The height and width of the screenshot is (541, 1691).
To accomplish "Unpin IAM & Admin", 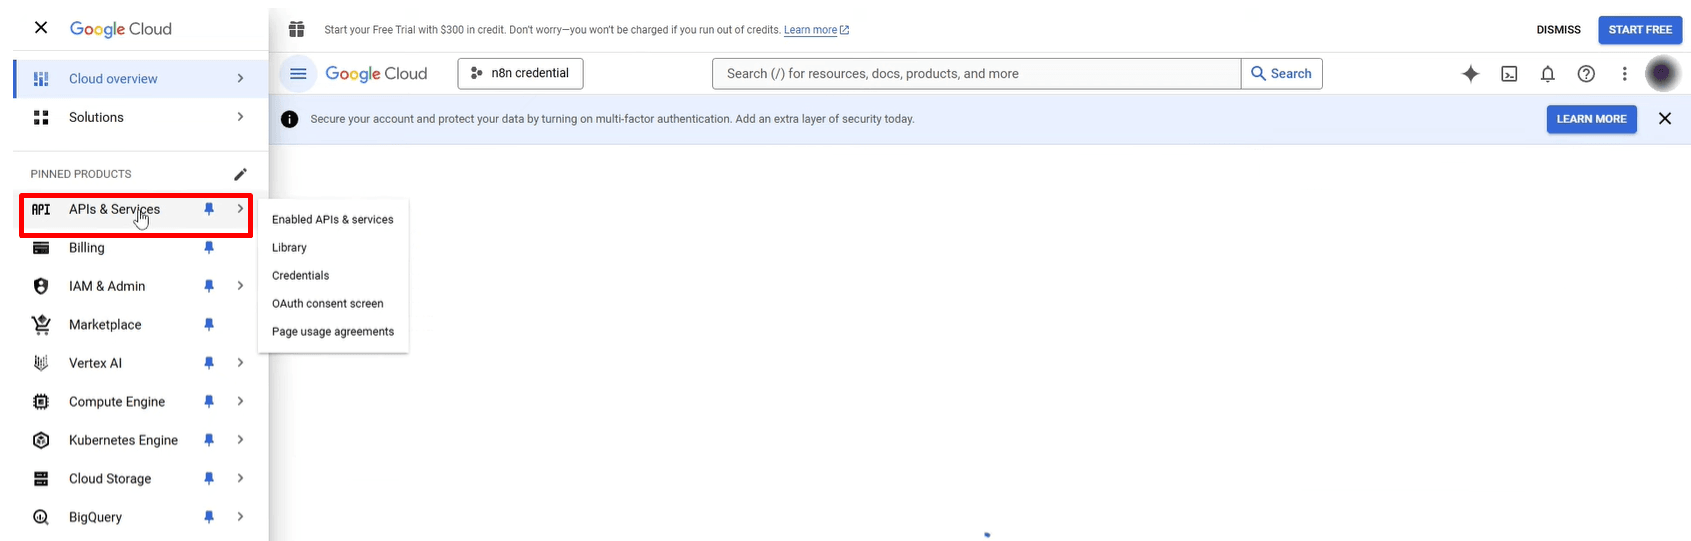I will 209,286.
